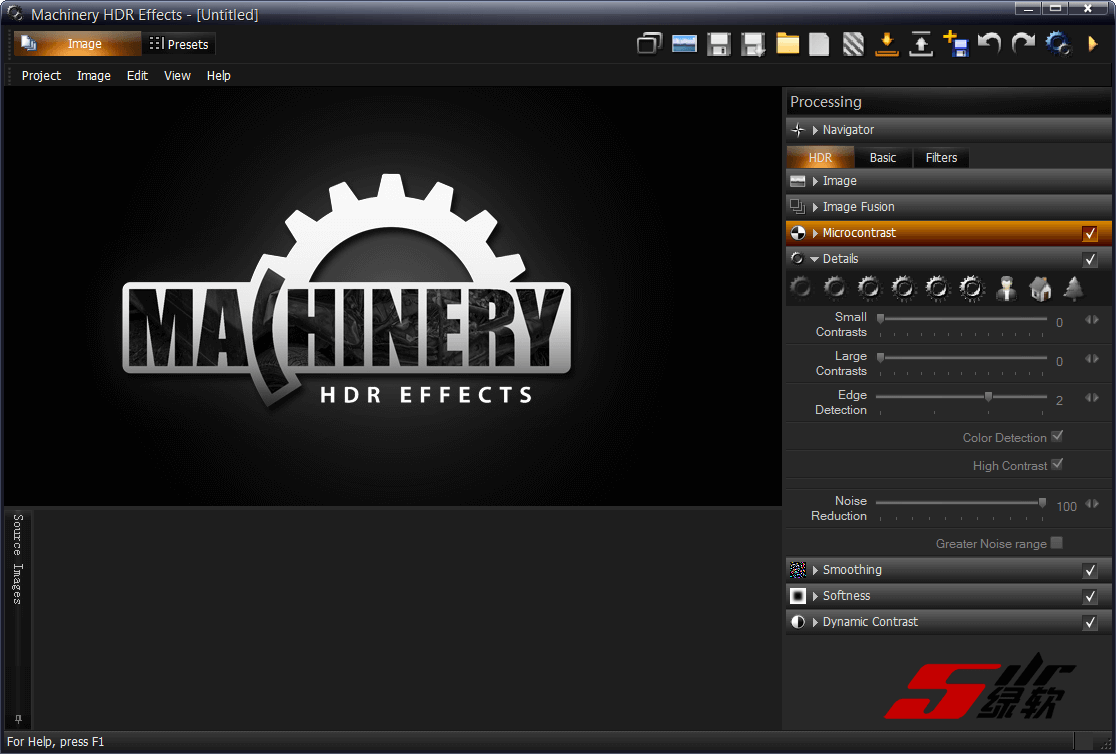Click the blue gear settings icon
The image size is (1116, 754).
[1057, 44]
